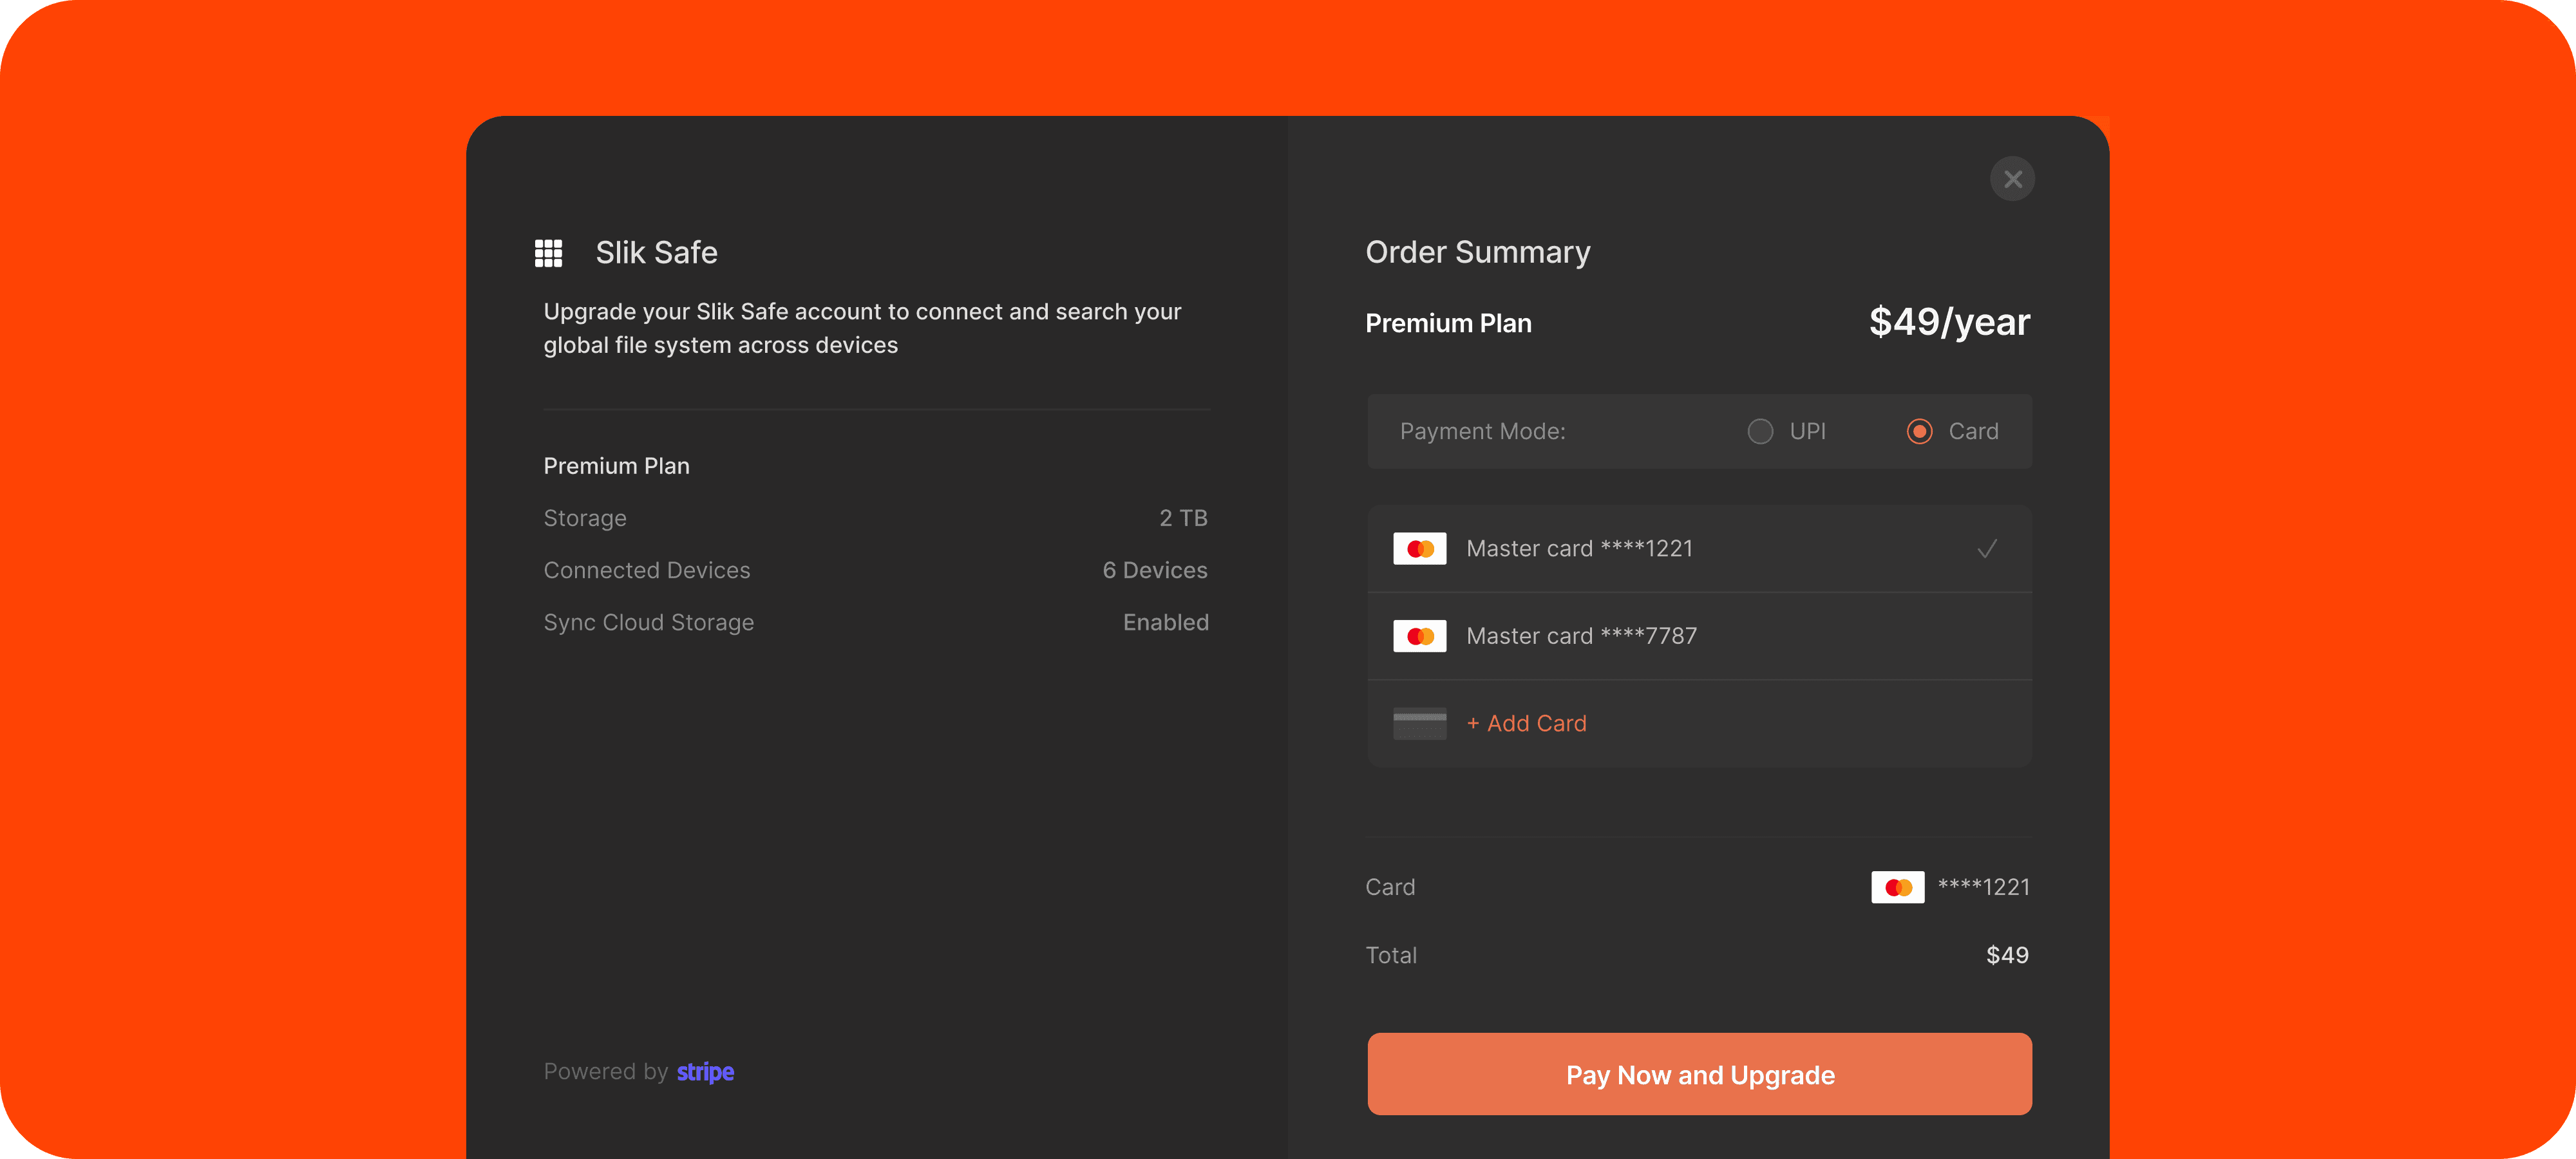Click the 6 Devices value

[x=1154, y=570]
